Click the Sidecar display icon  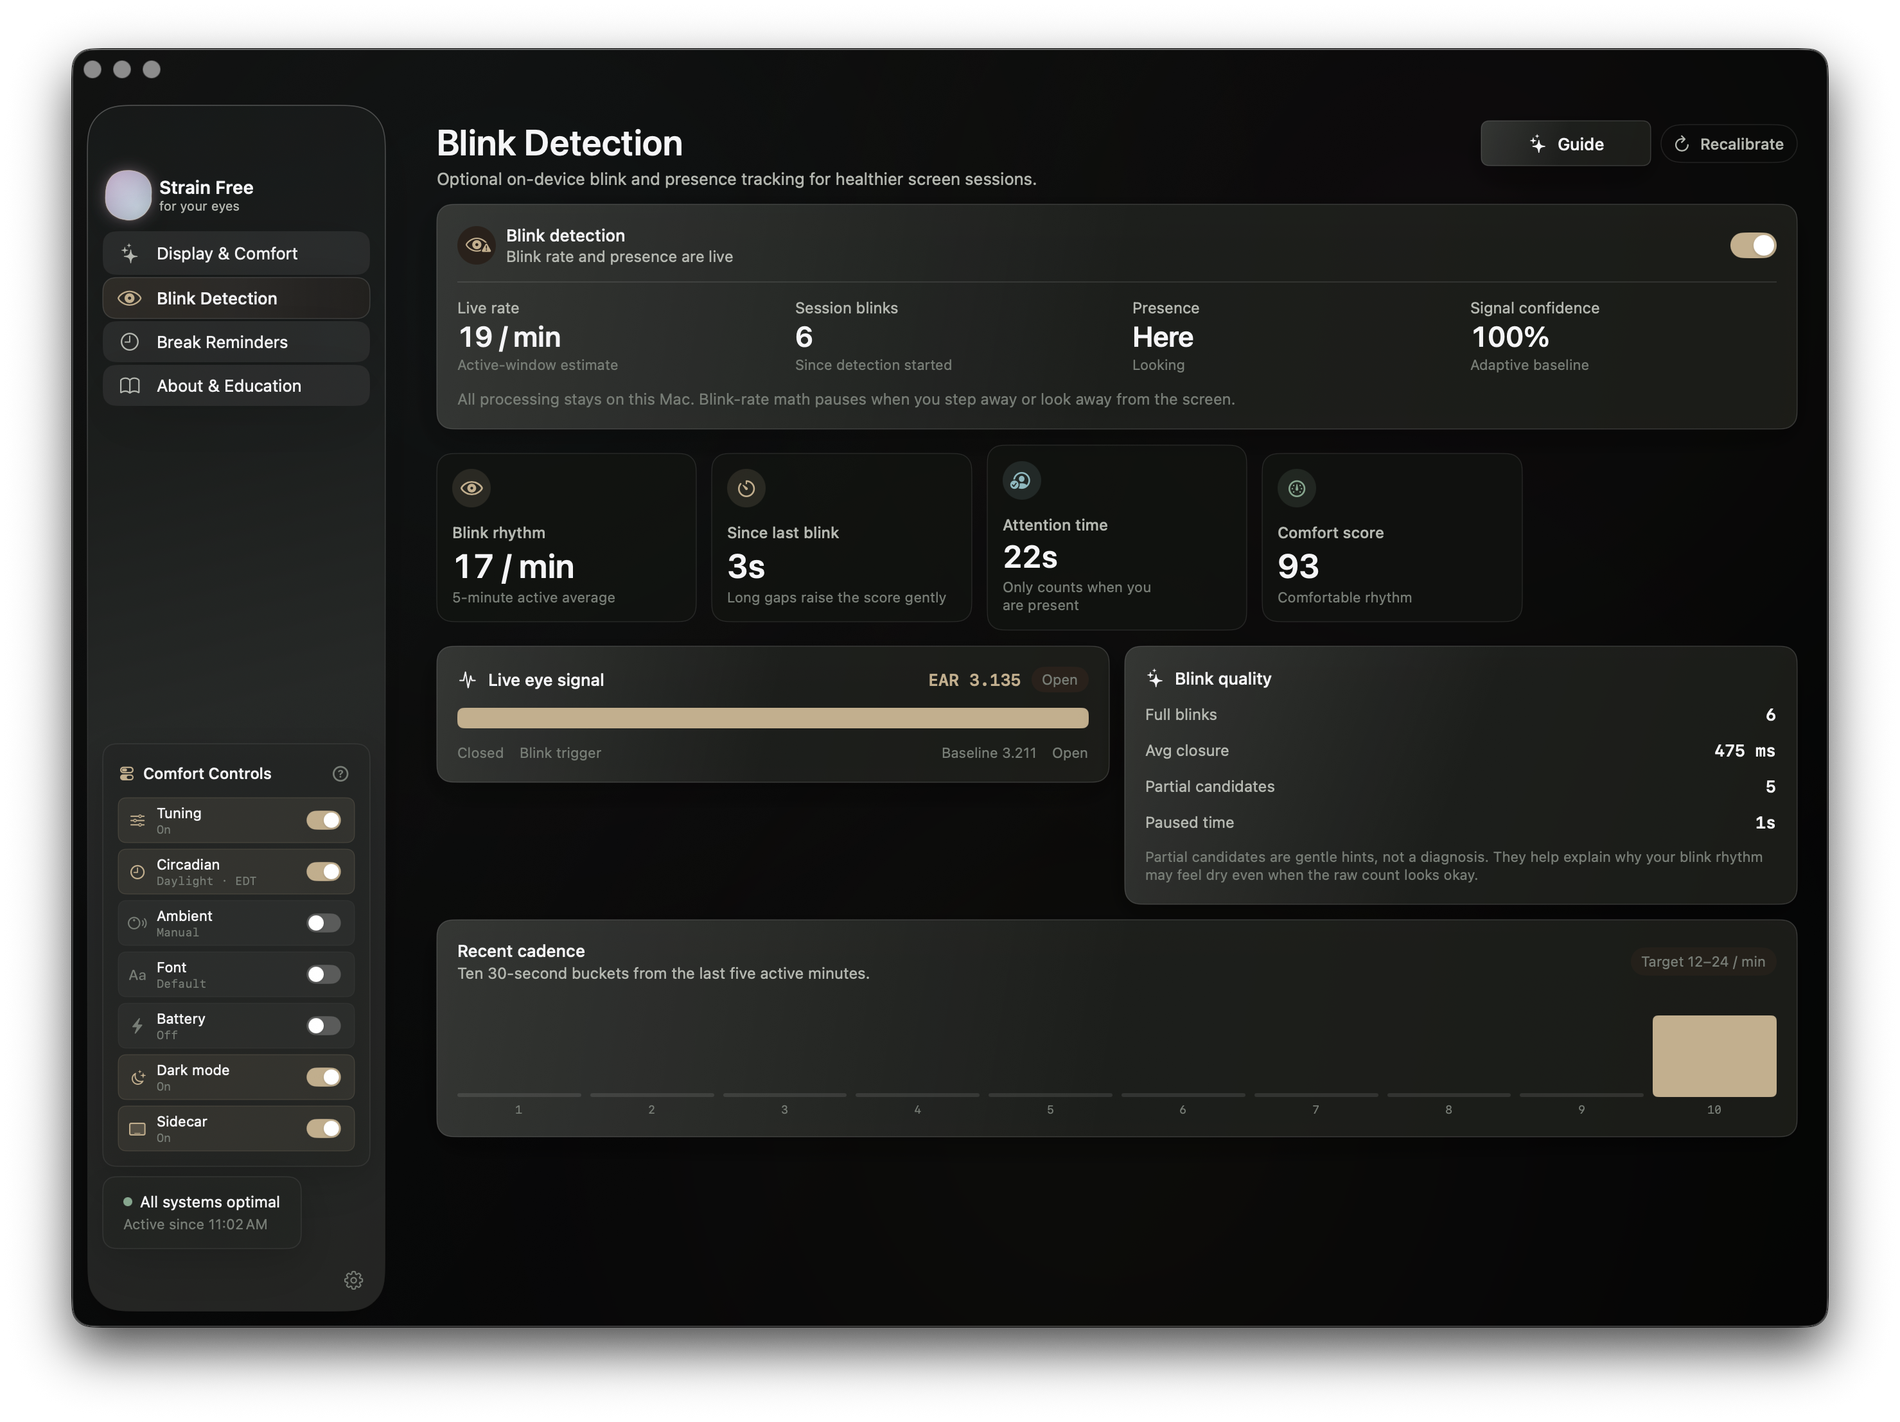[x=138, y=1129]
